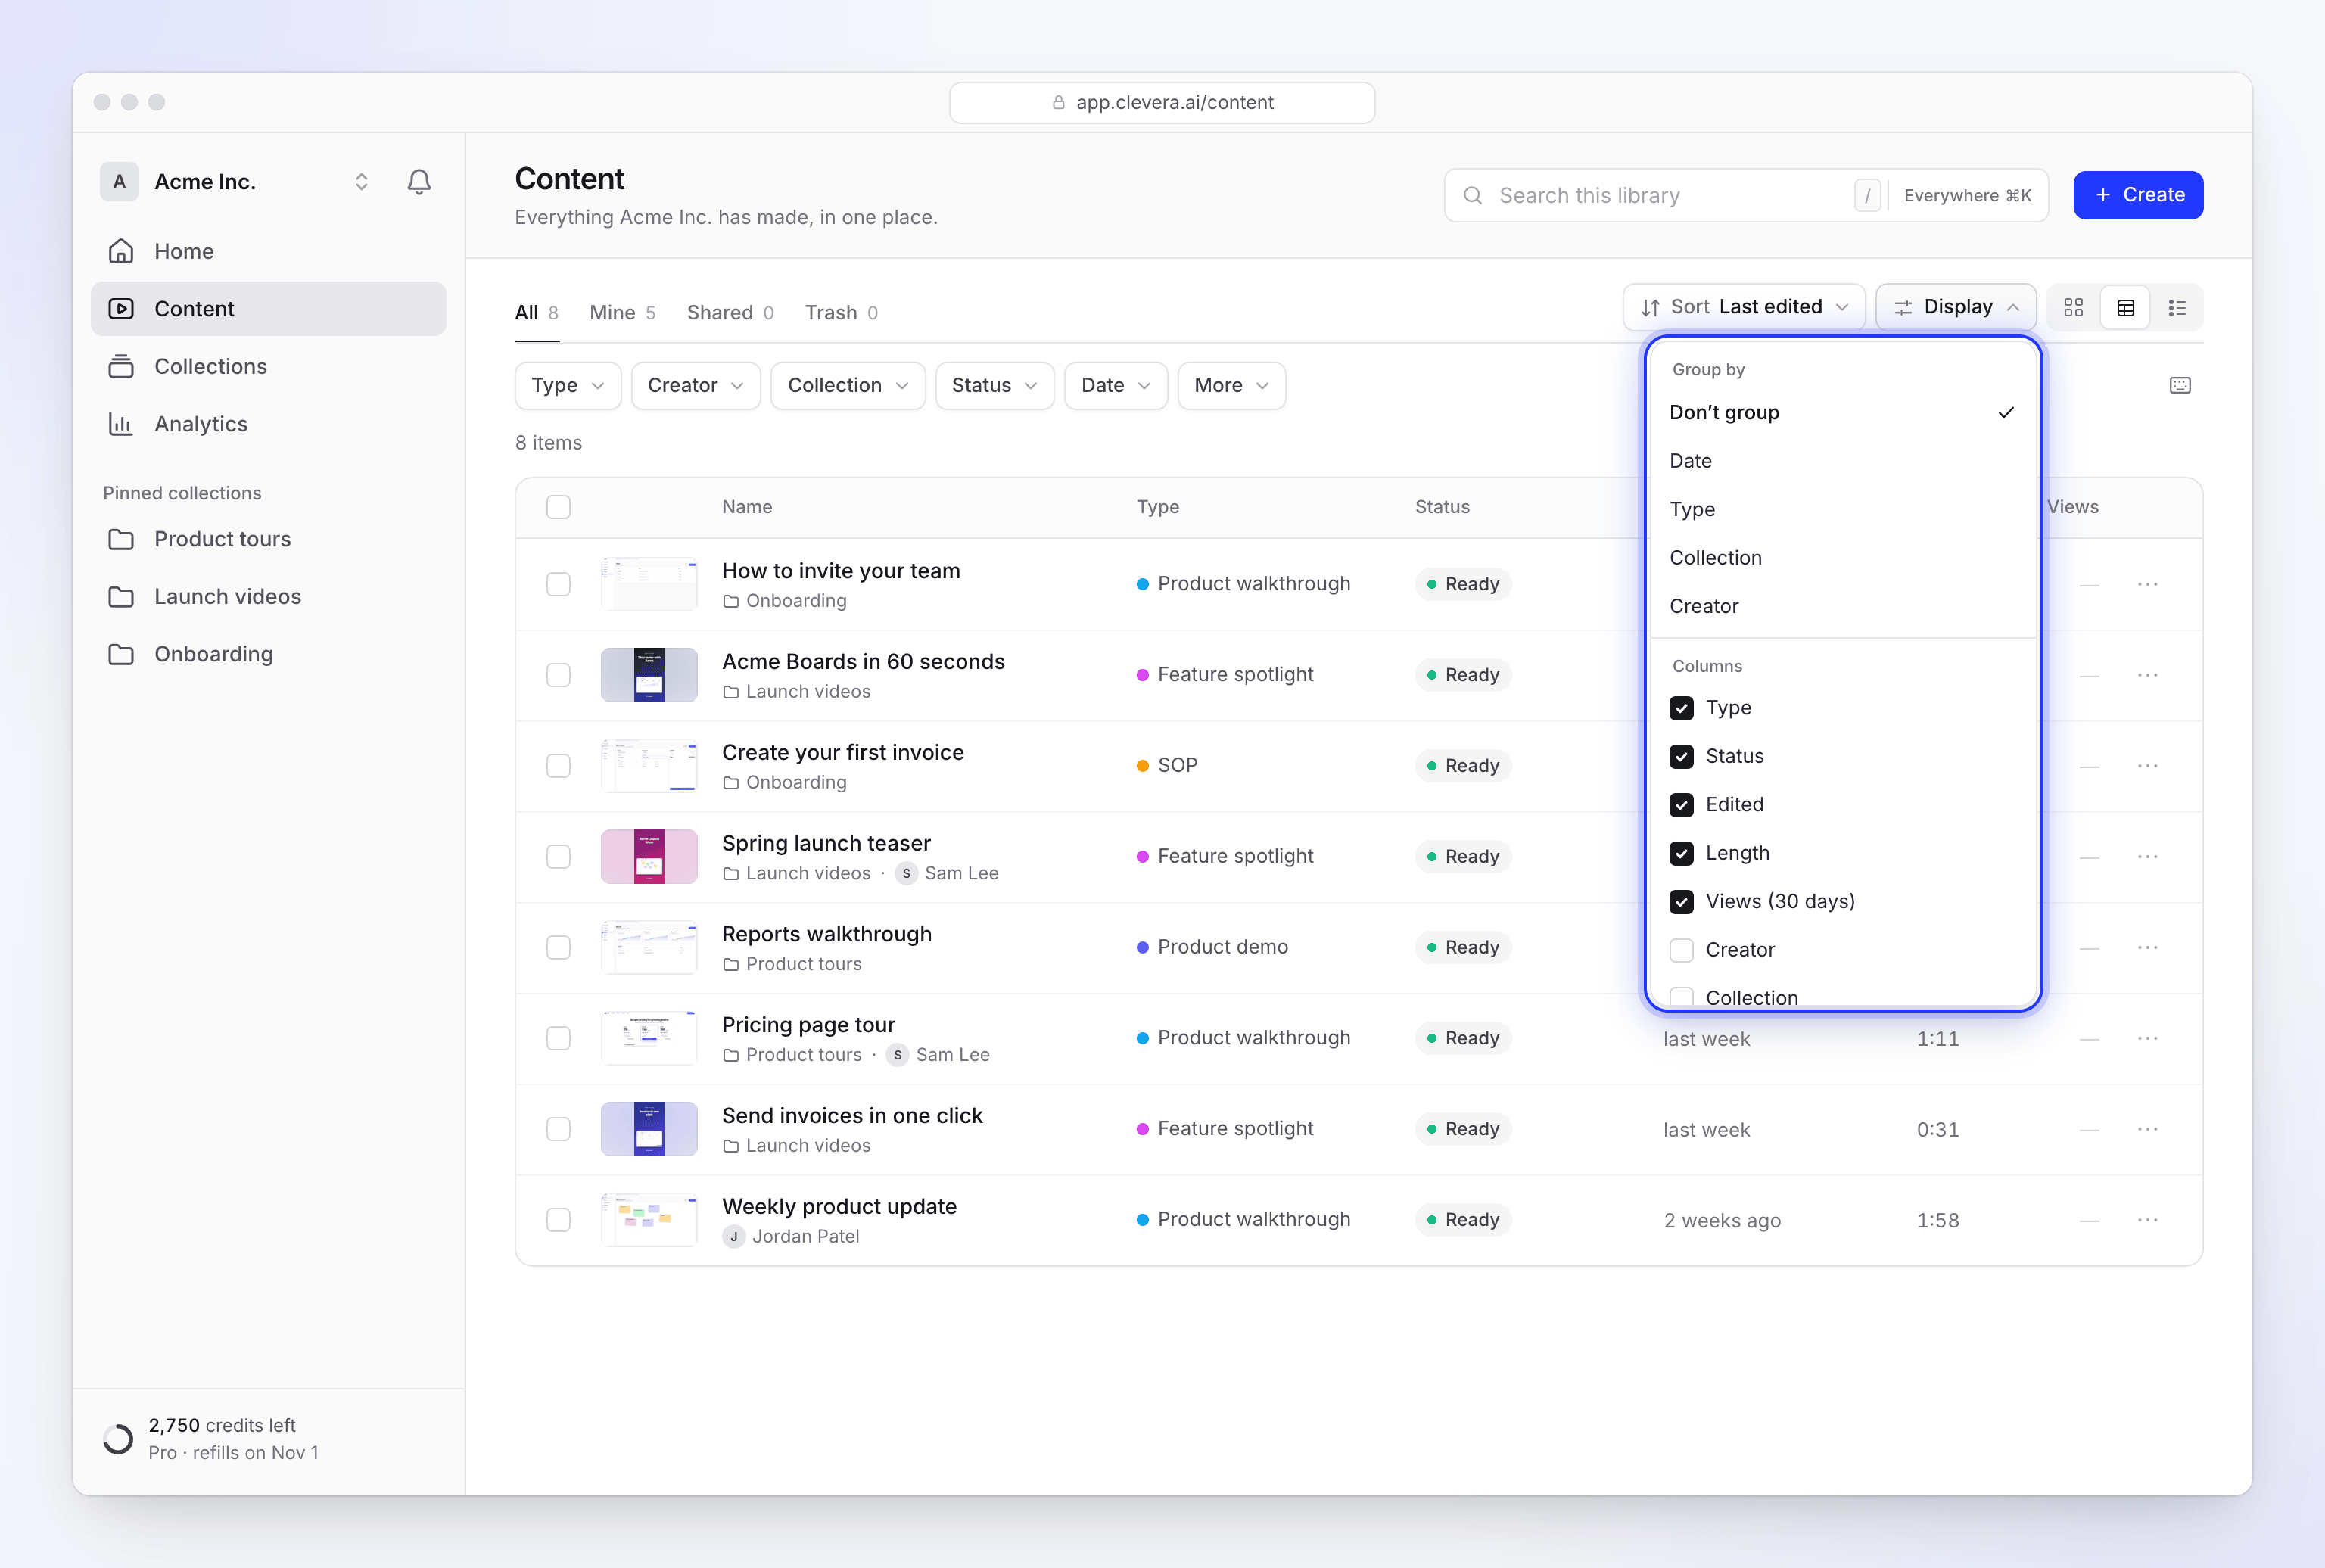Select the Pricing page tour row checkbox
This screenshot has height=1568, width=2325.
coord(559,1038)
